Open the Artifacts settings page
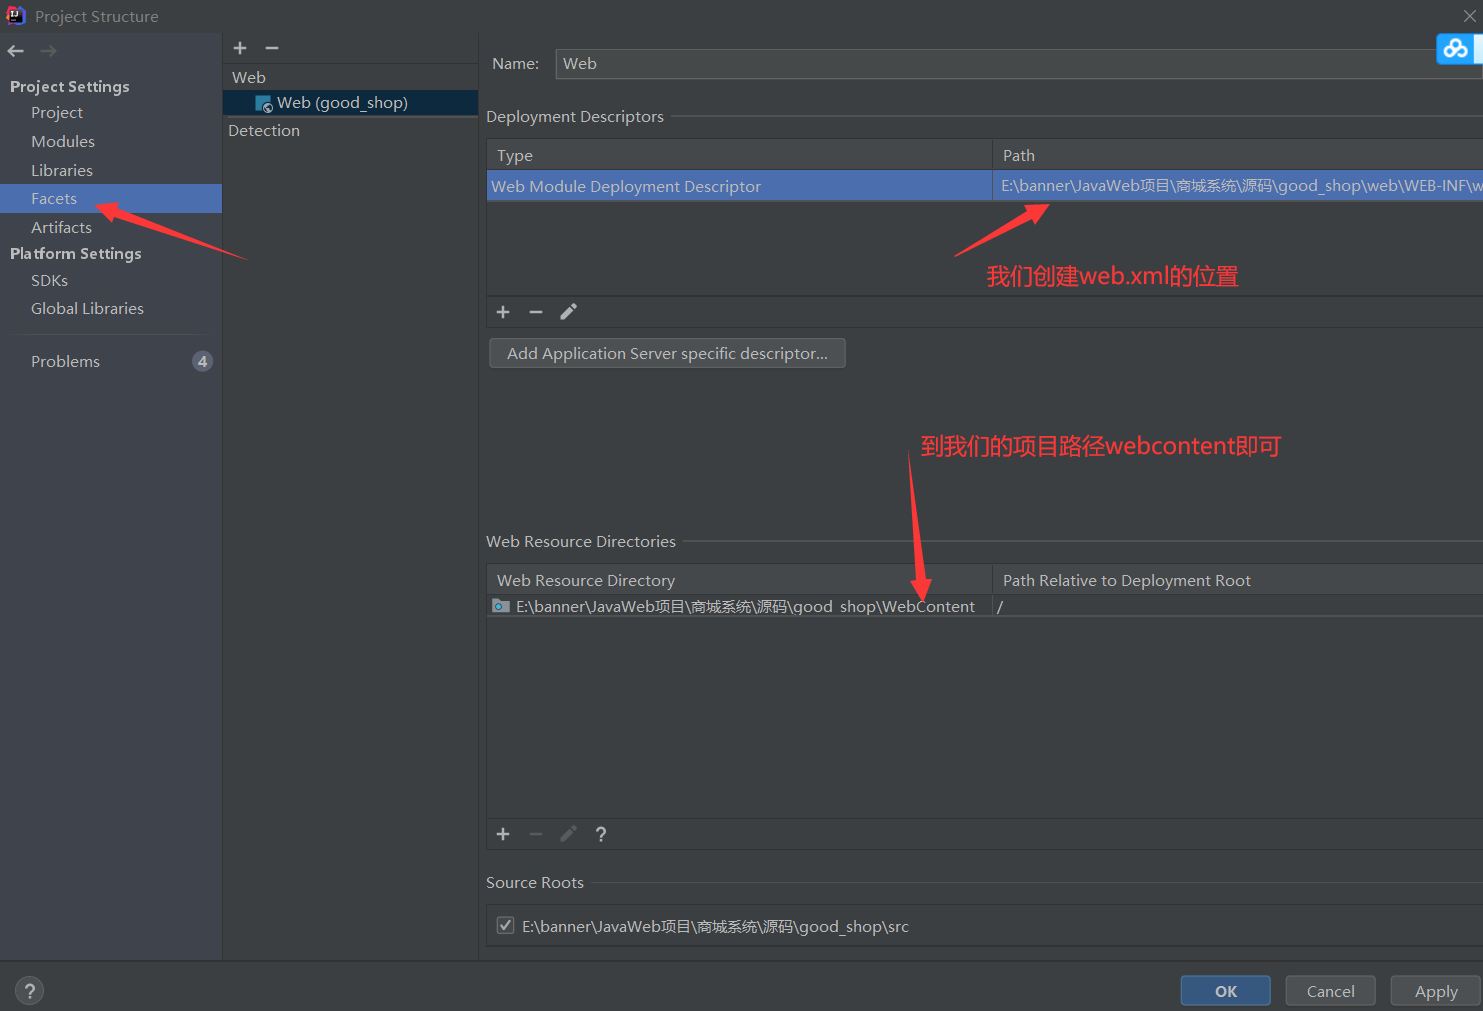 click(x=61, y=228)
